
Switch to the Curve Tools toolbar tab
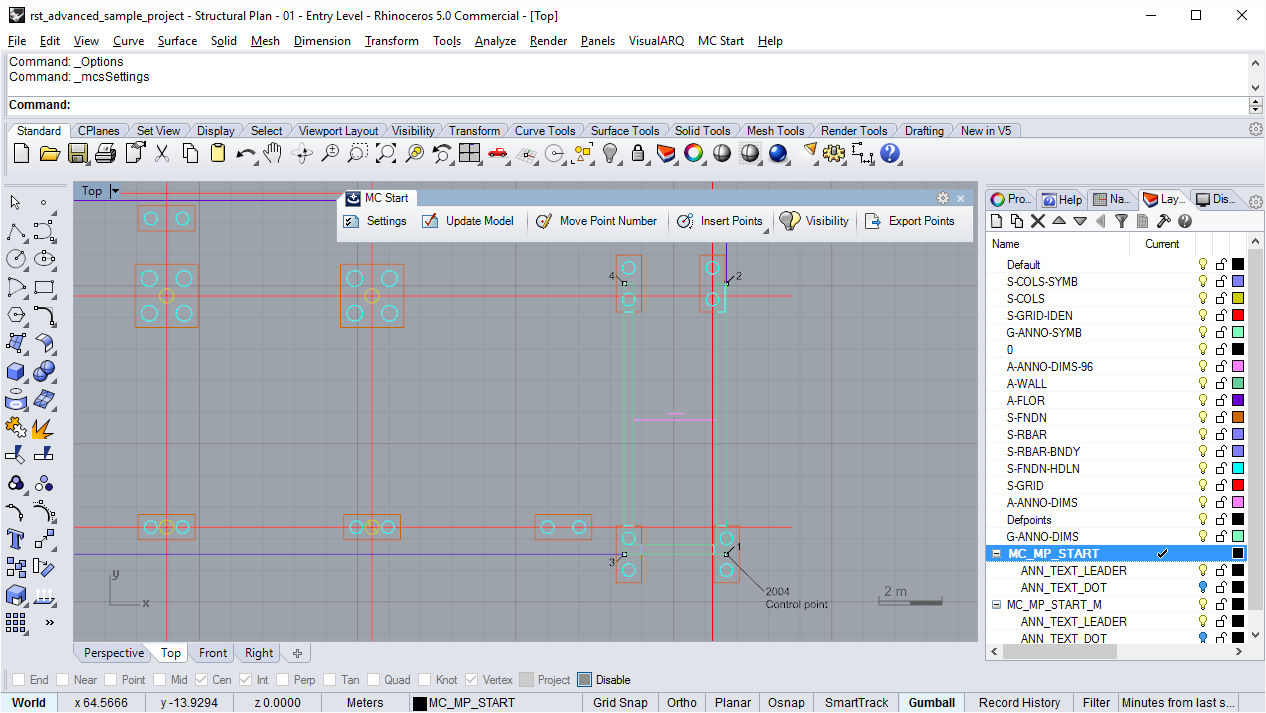tap(545, 131)
